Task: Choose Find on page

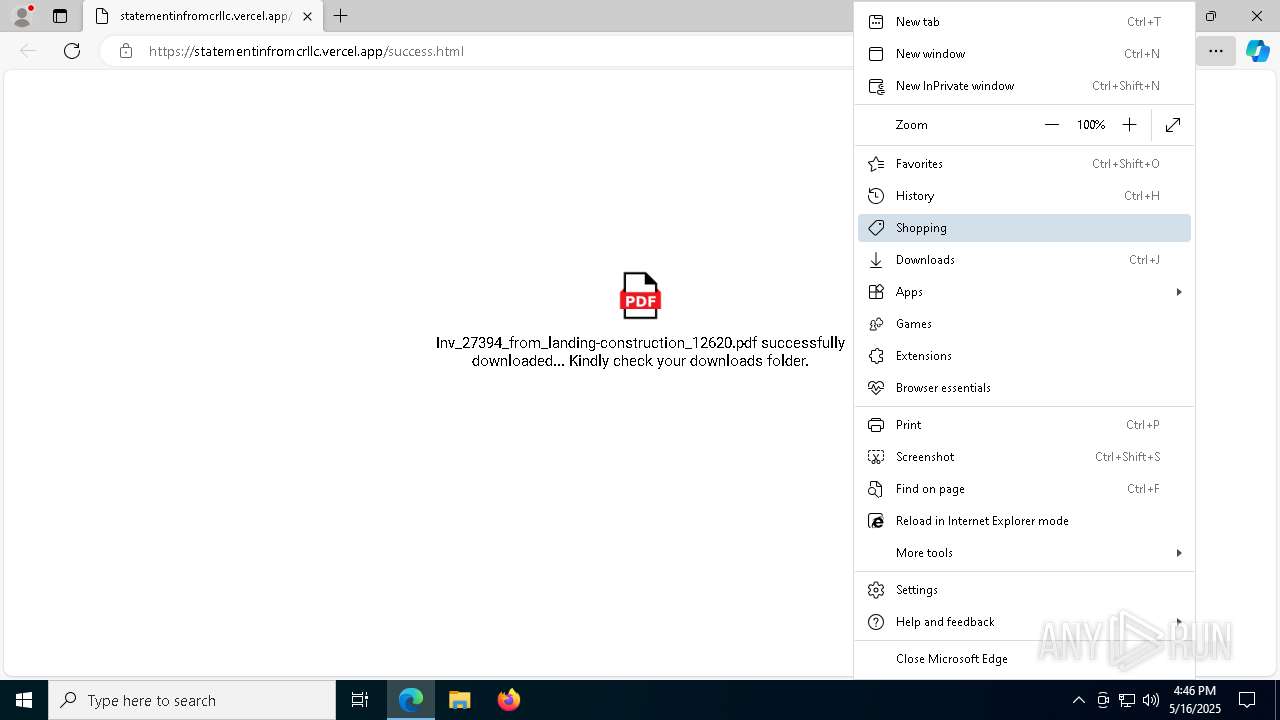Action: (x=1024, y=489)
